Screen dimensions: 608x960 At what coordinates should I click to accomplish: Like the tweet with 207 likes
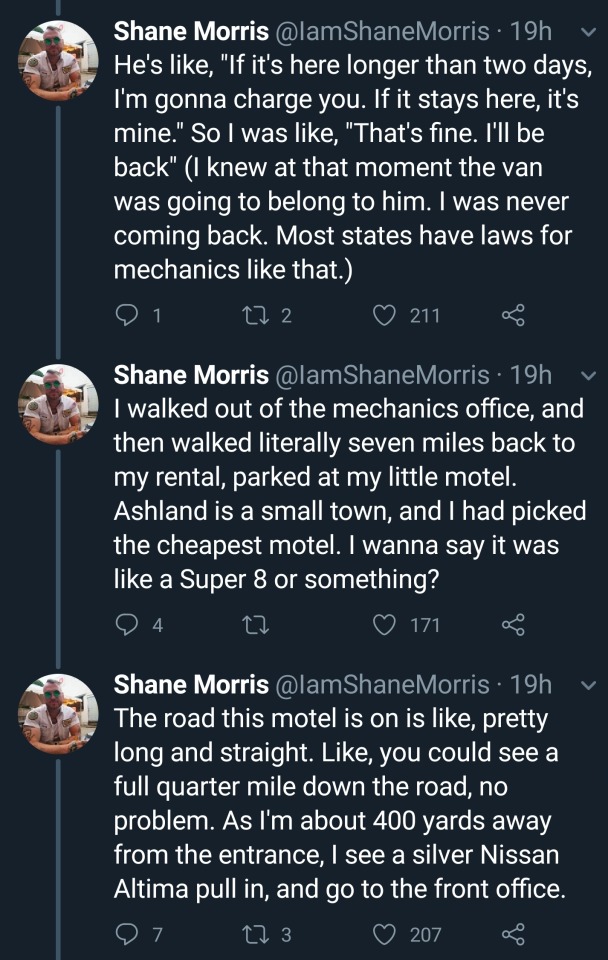[384, 934]
